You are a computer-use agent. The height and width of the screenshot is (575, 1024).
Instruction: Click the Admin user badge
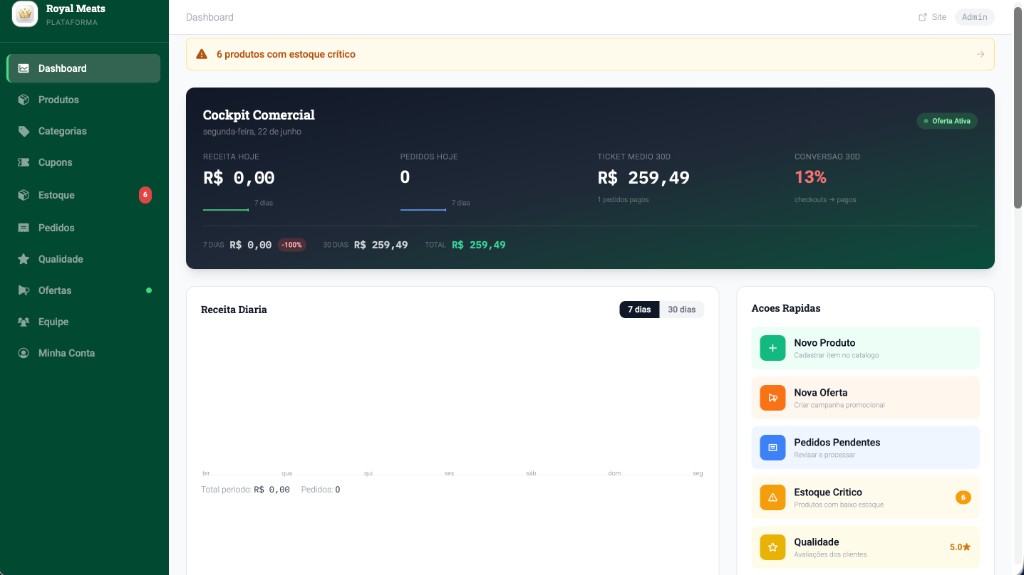(974, 17)
